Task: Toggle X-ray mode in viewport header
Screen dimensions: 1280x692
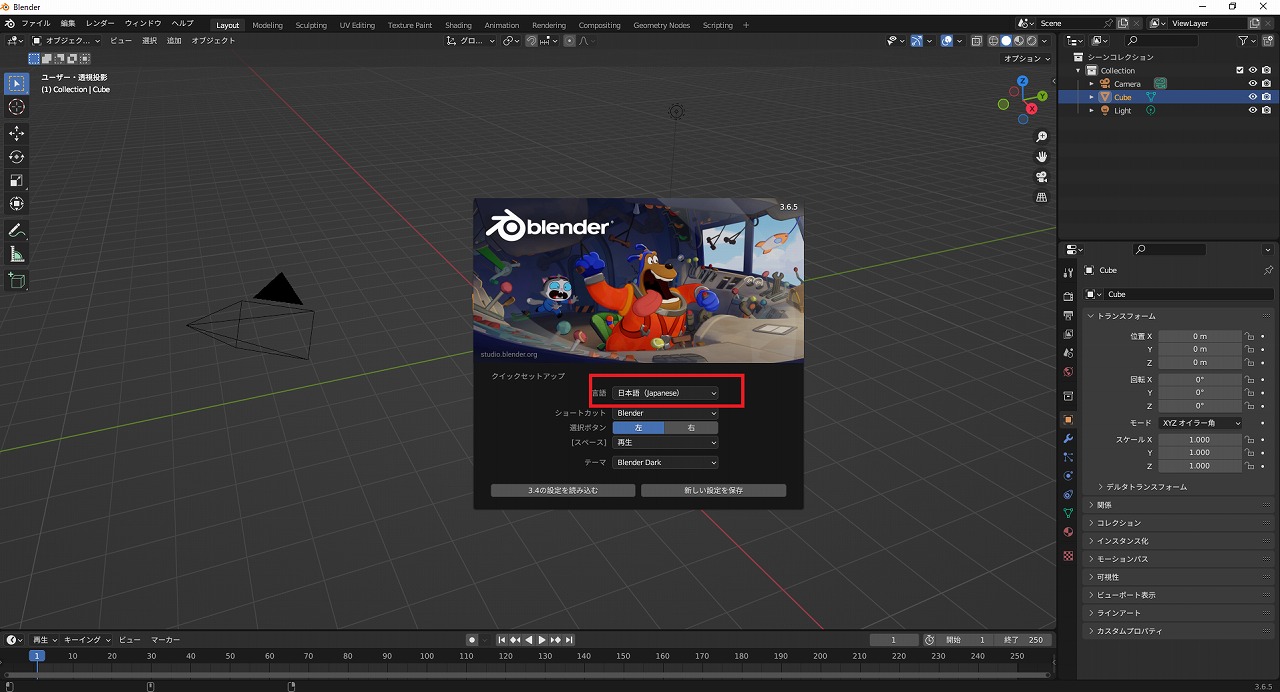Action: pos(975,41)
